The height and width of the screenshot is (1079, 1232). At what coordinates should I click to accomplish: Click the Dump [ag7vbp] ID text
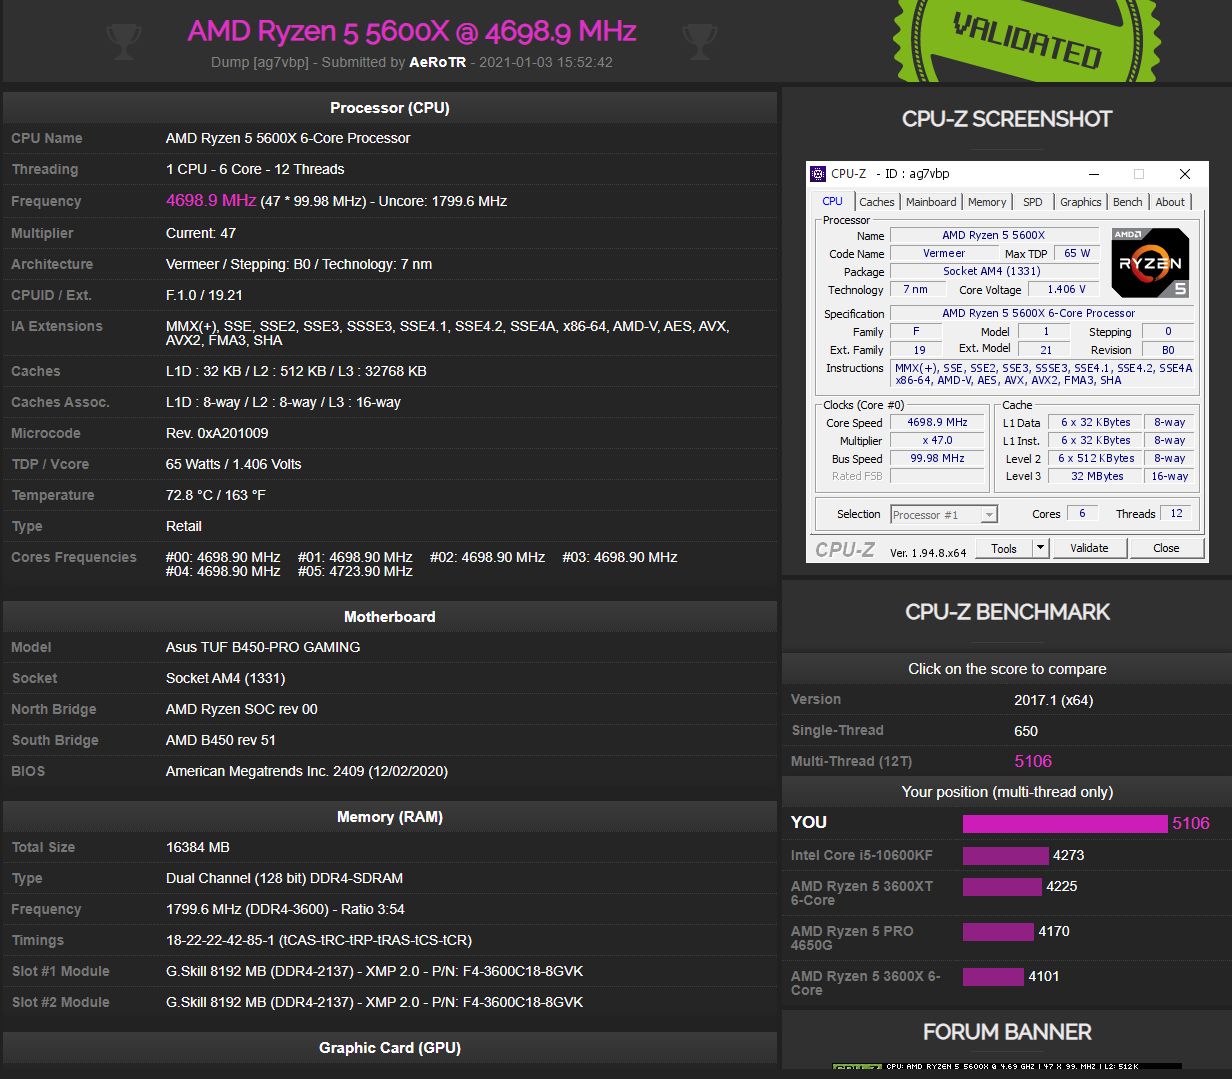pyautogui.click(x=258, y=62)
